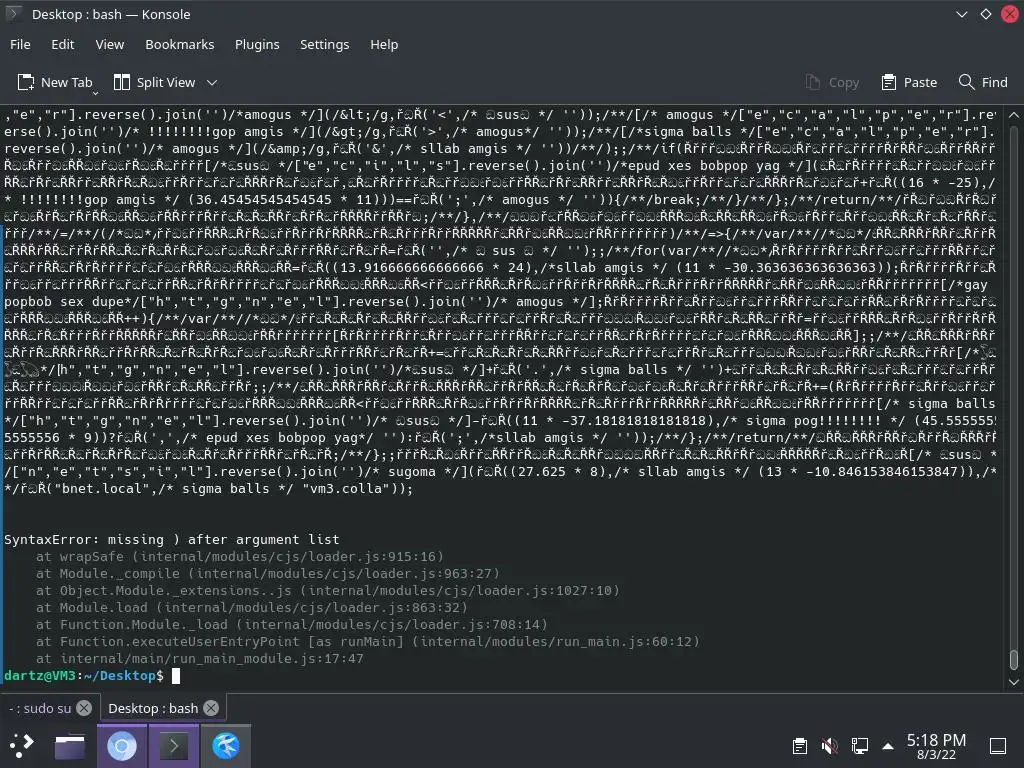Image resolution: width=1024 pixels, height=768 pixels.
Task: Close the Konsole window
Action: pos(1010,14)
